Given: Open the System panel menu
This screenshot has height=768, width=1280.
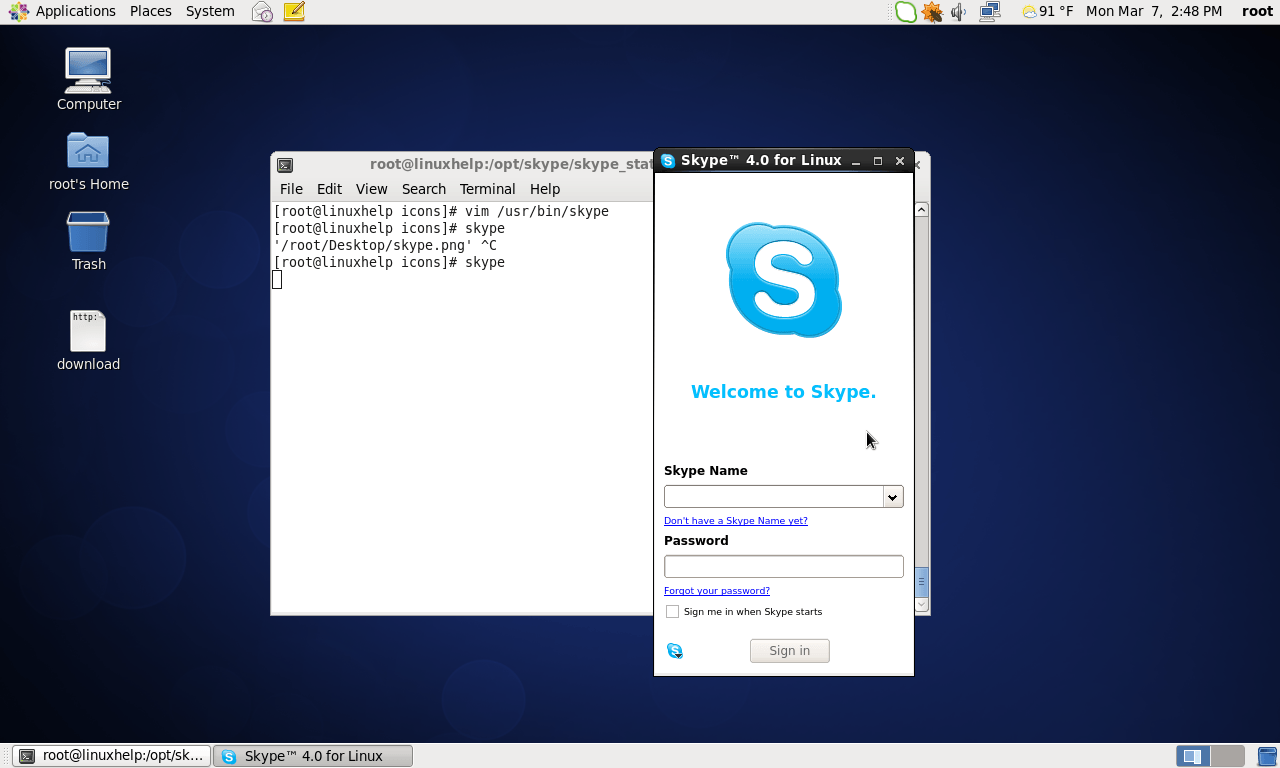Looking at the screenshot, I should (210, 11).
